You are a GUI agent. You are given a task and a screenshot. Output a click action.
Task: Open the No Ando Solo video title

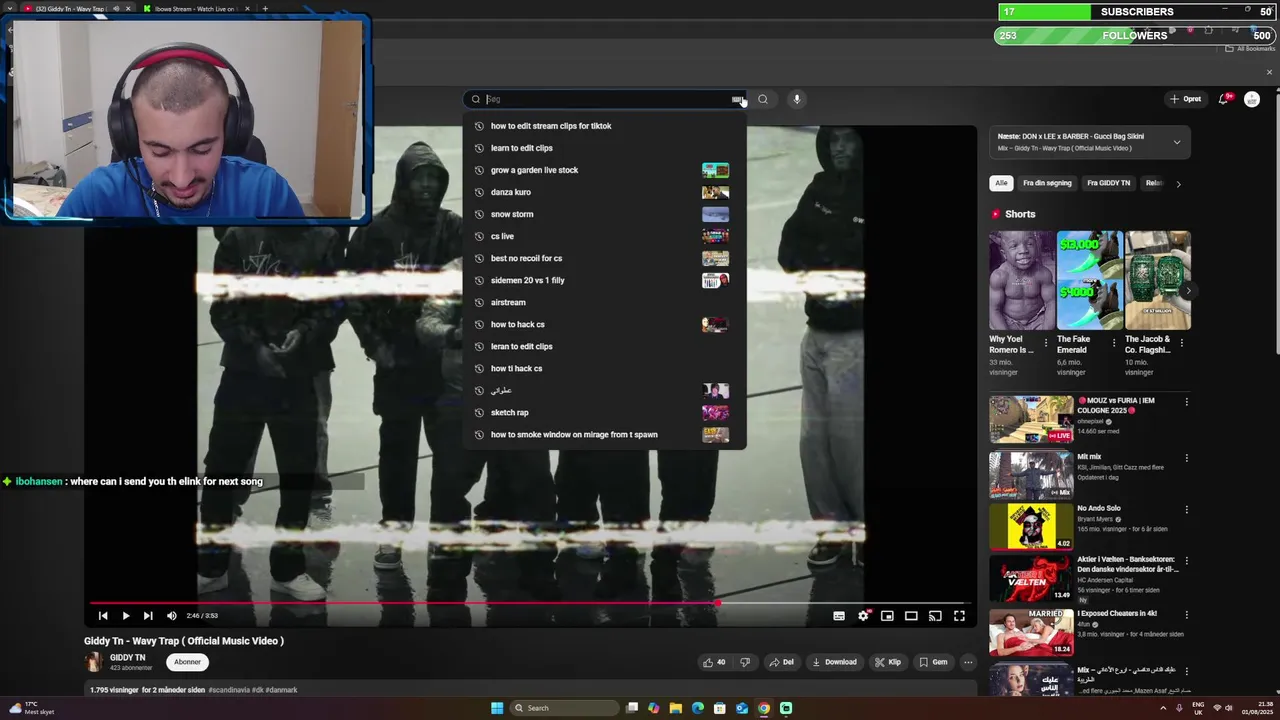[1099, 509]
